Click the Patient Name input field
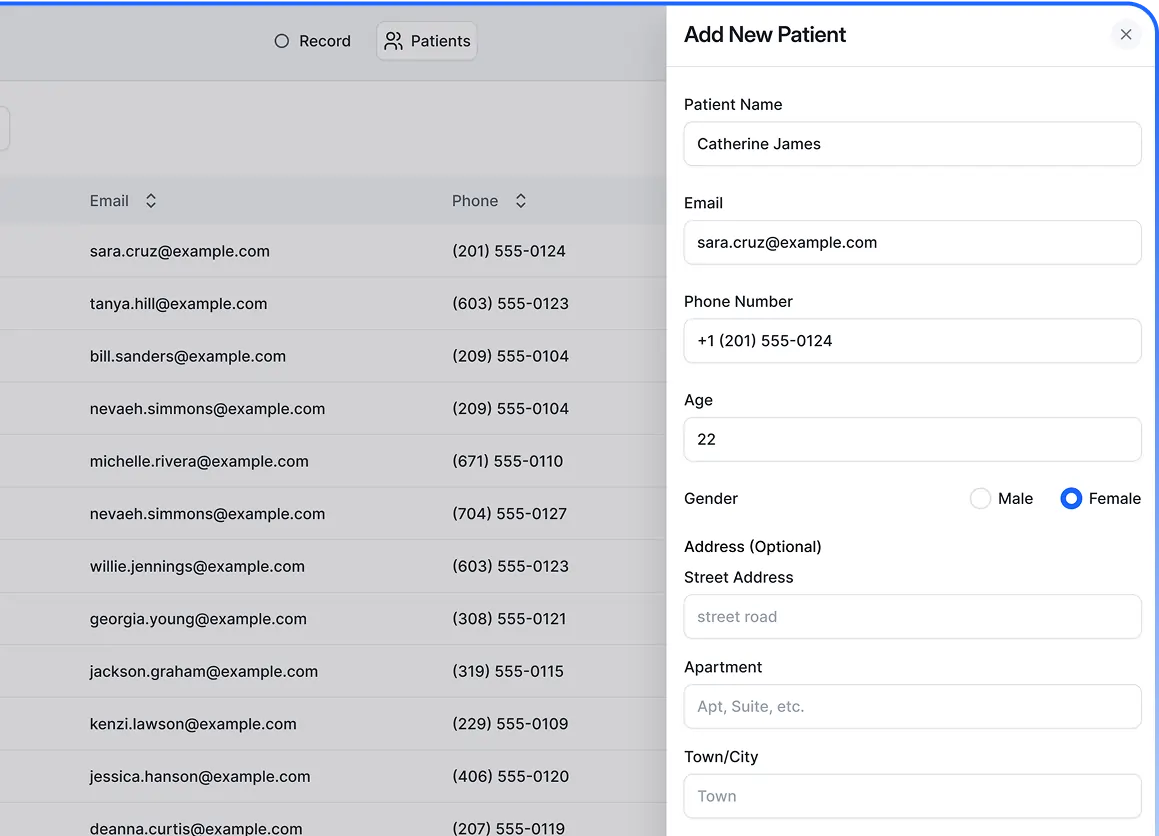The image size is (1159, 836). 911,144
